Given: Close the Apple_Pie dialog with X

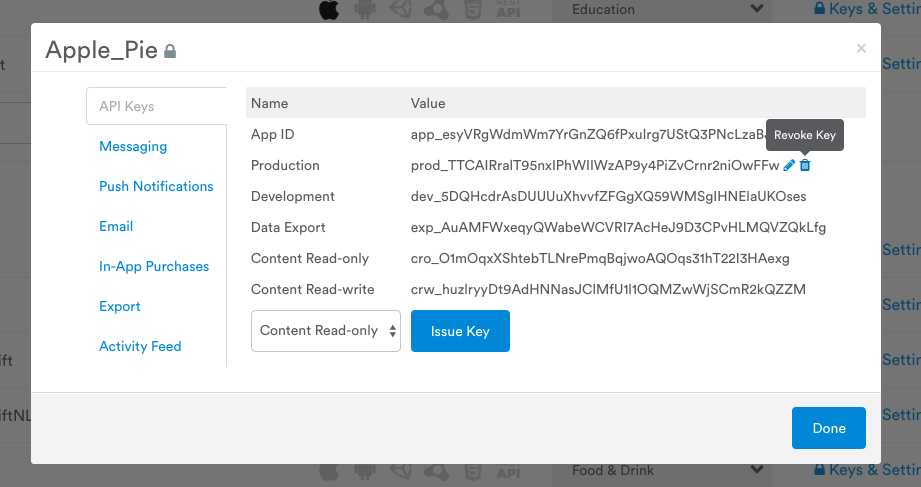Looking at the screenshot, I should click(x=861, y=48).
